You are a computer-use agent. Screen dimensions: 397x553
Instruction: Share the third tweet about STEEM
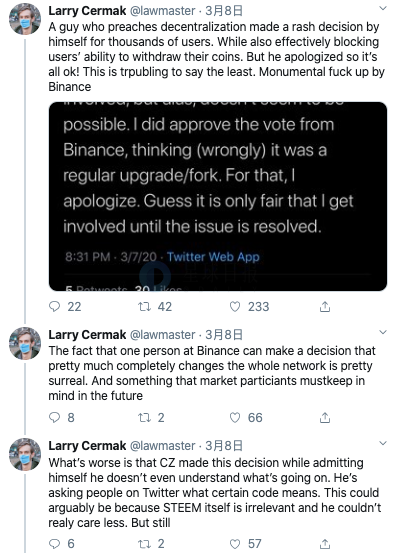pyautogui.click(x=325, y=544)
